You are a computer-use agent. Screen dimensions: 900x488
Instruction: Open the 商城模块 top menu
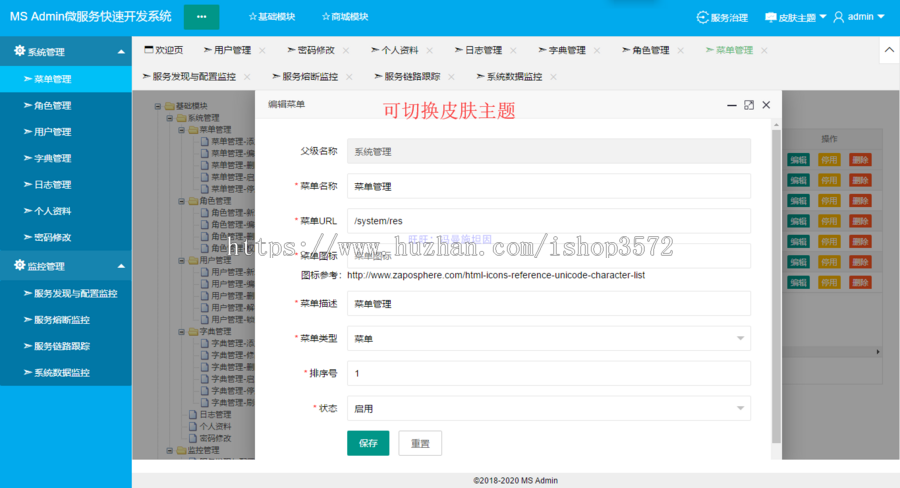pyautogui.click(x=345, y=17)
